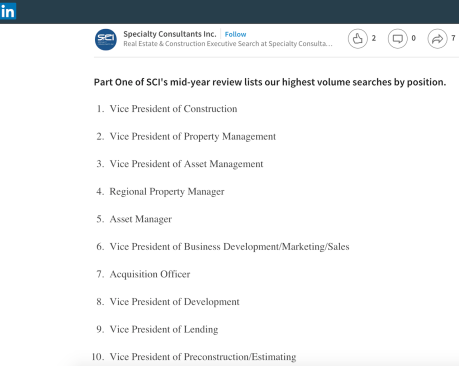Like the post with the thumbs-up icon
459x366 pixels.
click(x=358, y=39)
